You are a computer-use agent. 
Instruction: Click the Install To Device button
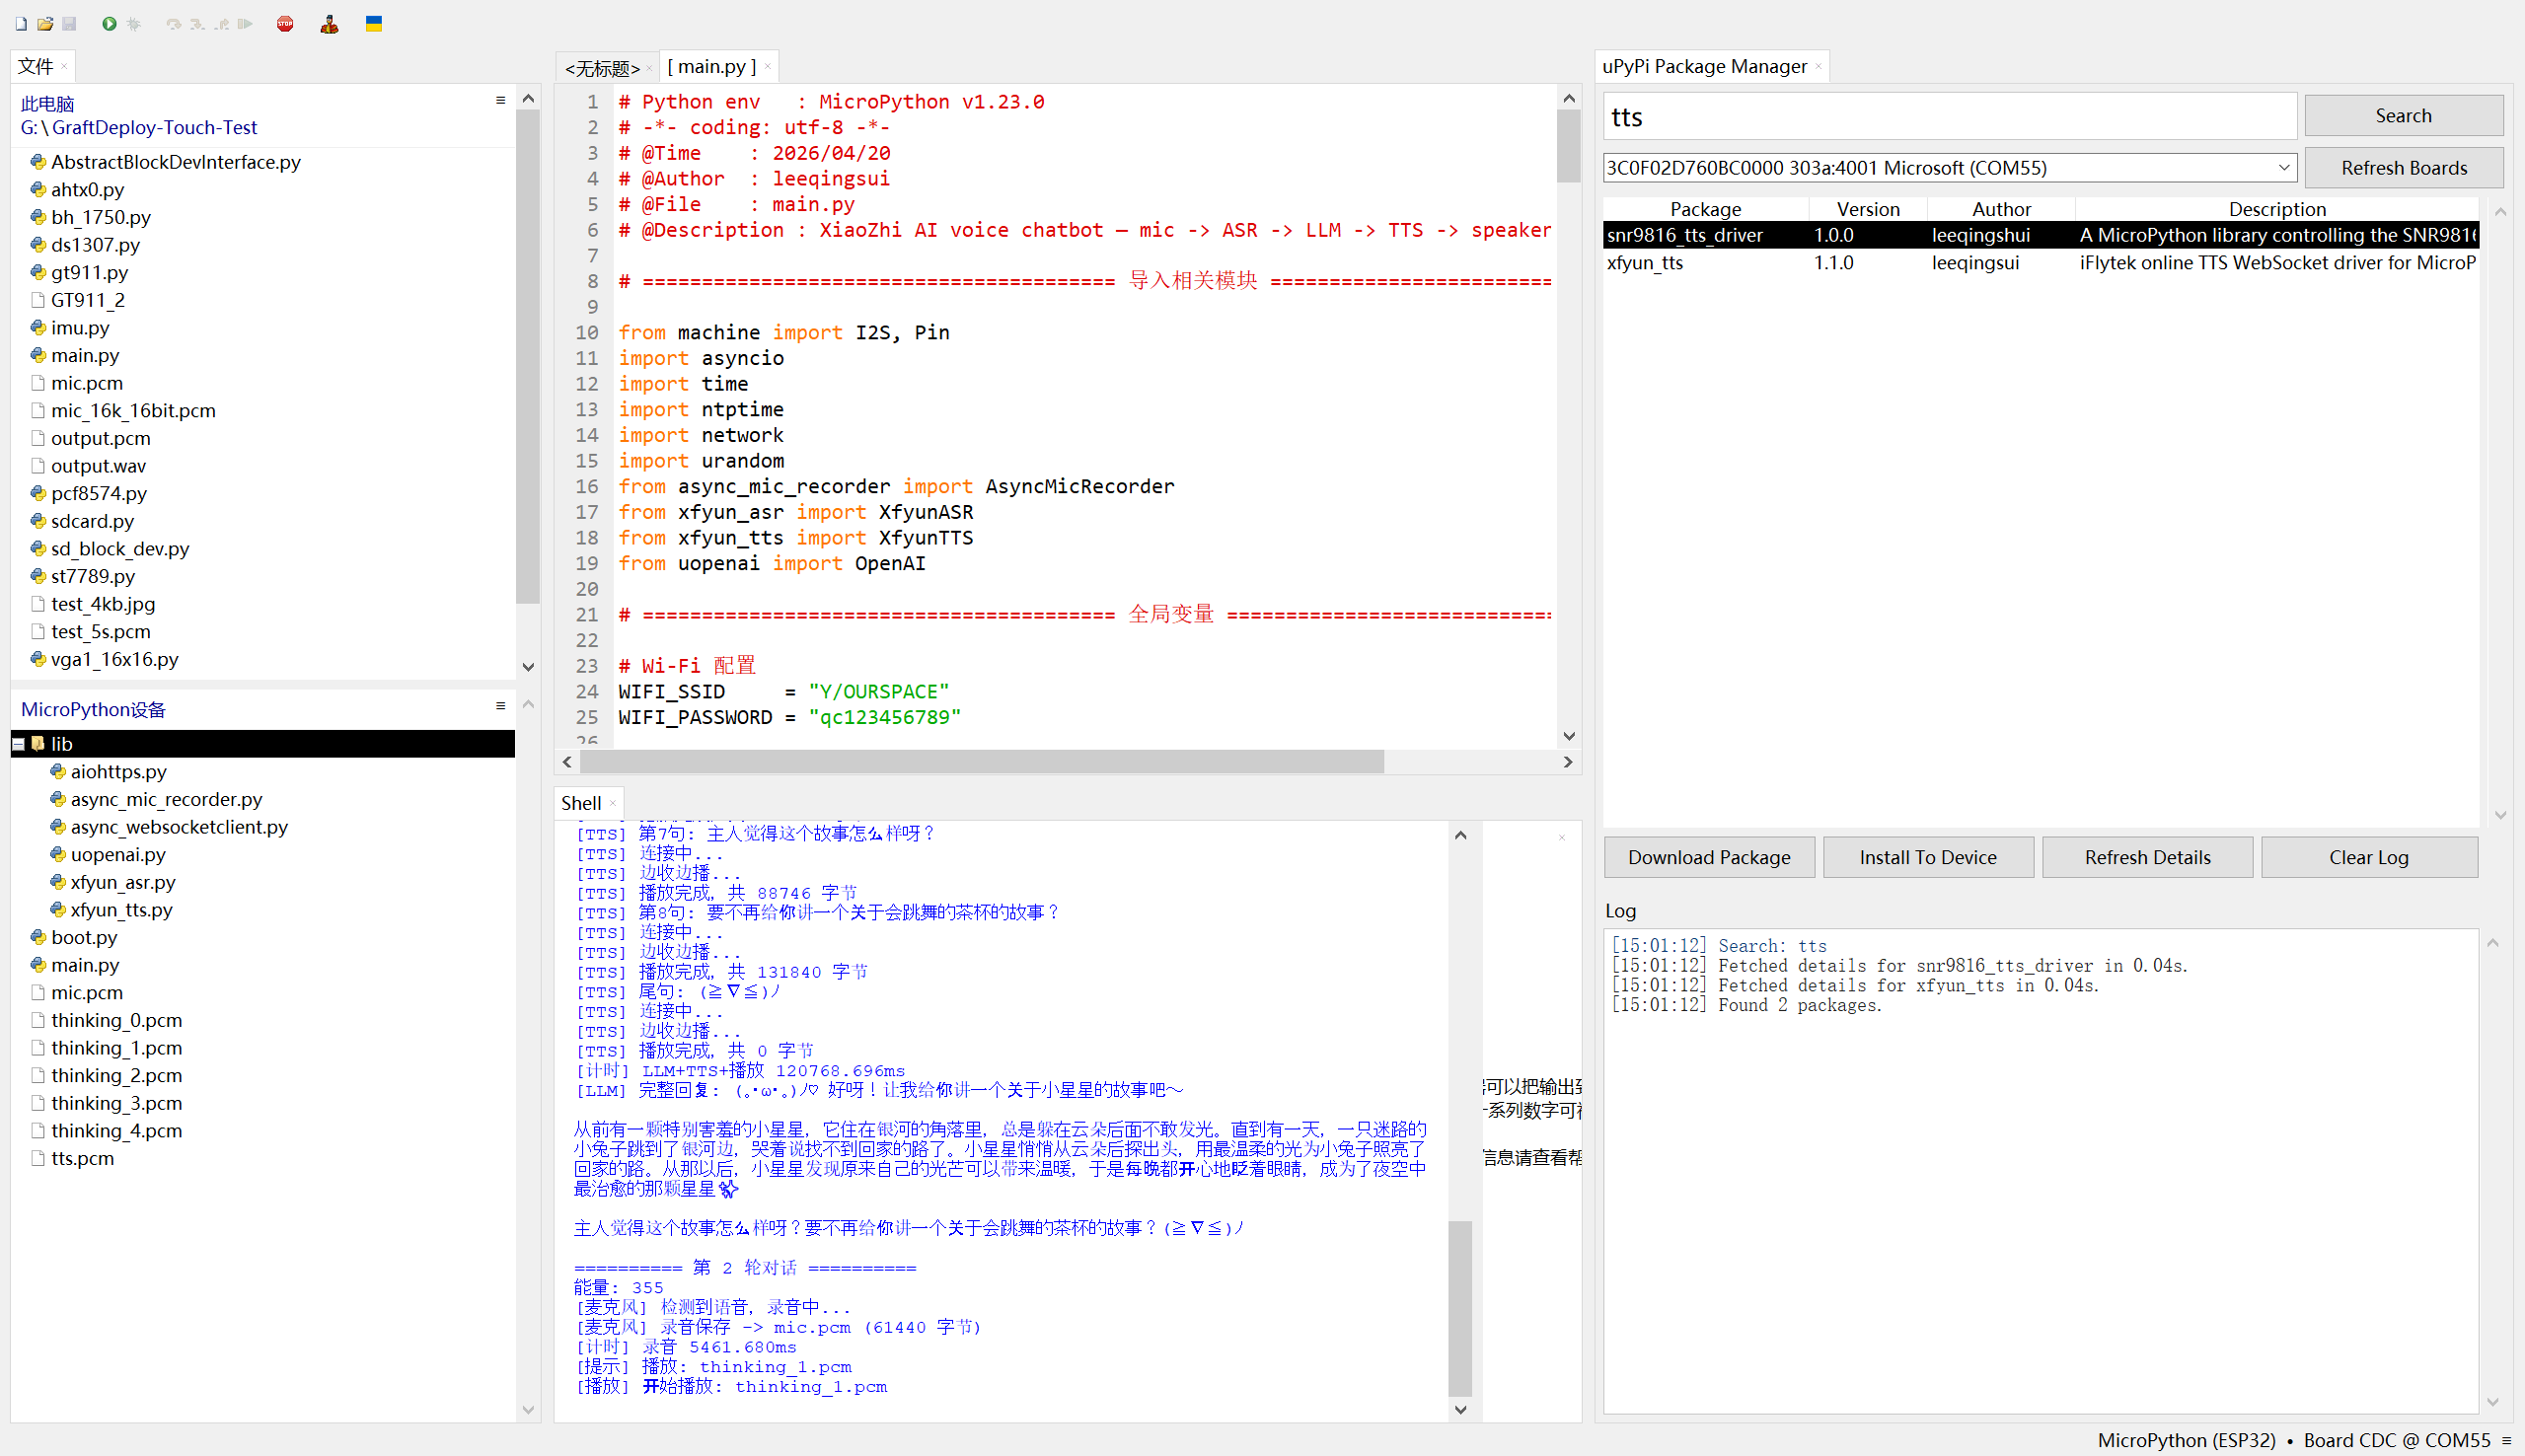tap(1927, 857)
